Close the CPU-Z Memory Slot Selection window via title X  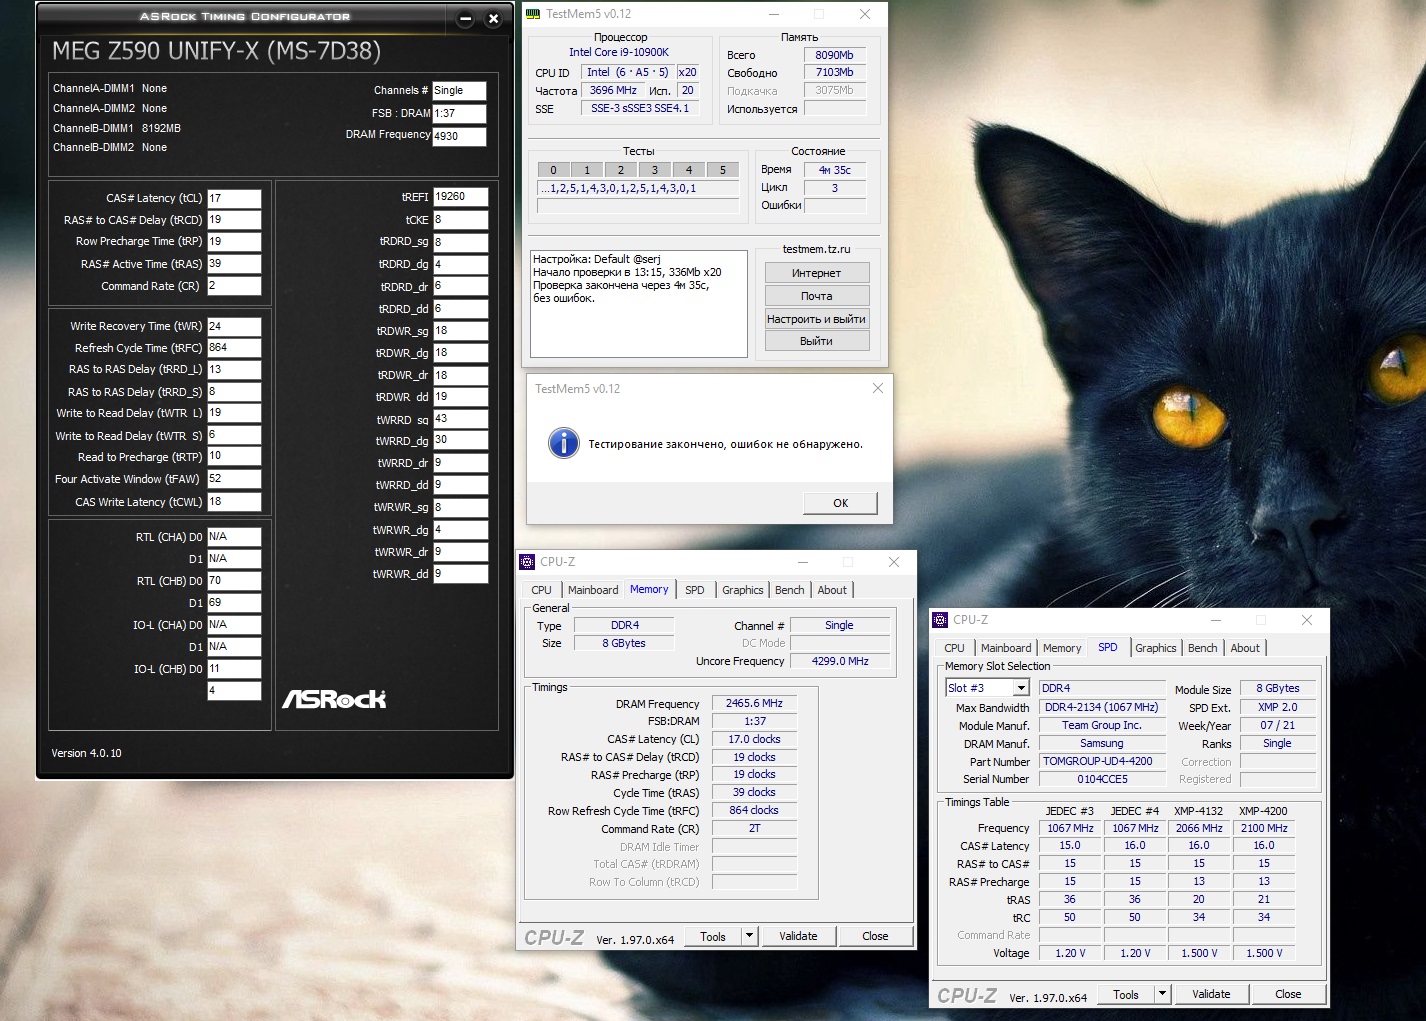(1307, 620)
